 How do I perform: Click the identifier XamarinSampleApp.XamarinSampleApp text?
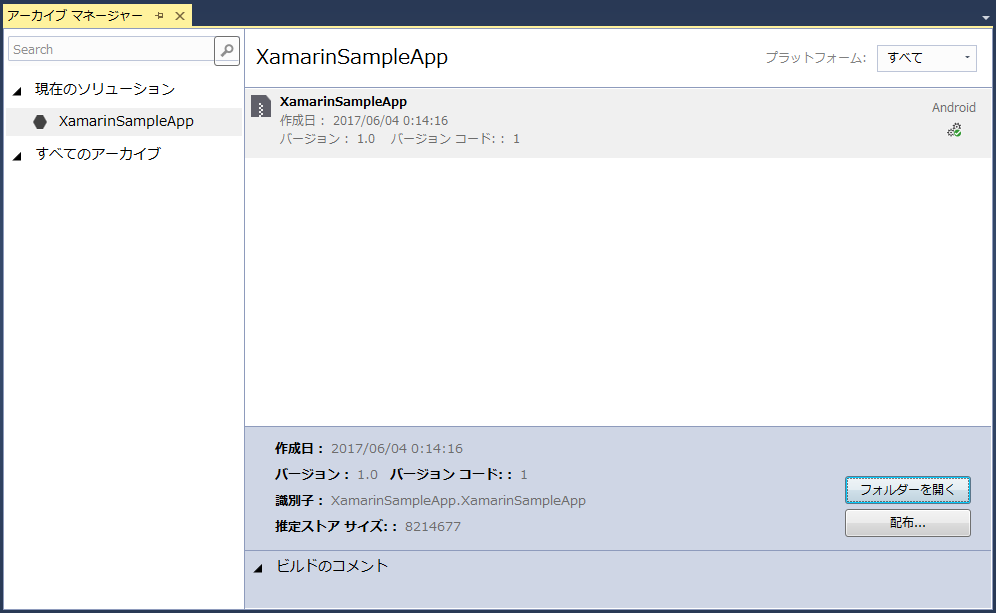458,501
